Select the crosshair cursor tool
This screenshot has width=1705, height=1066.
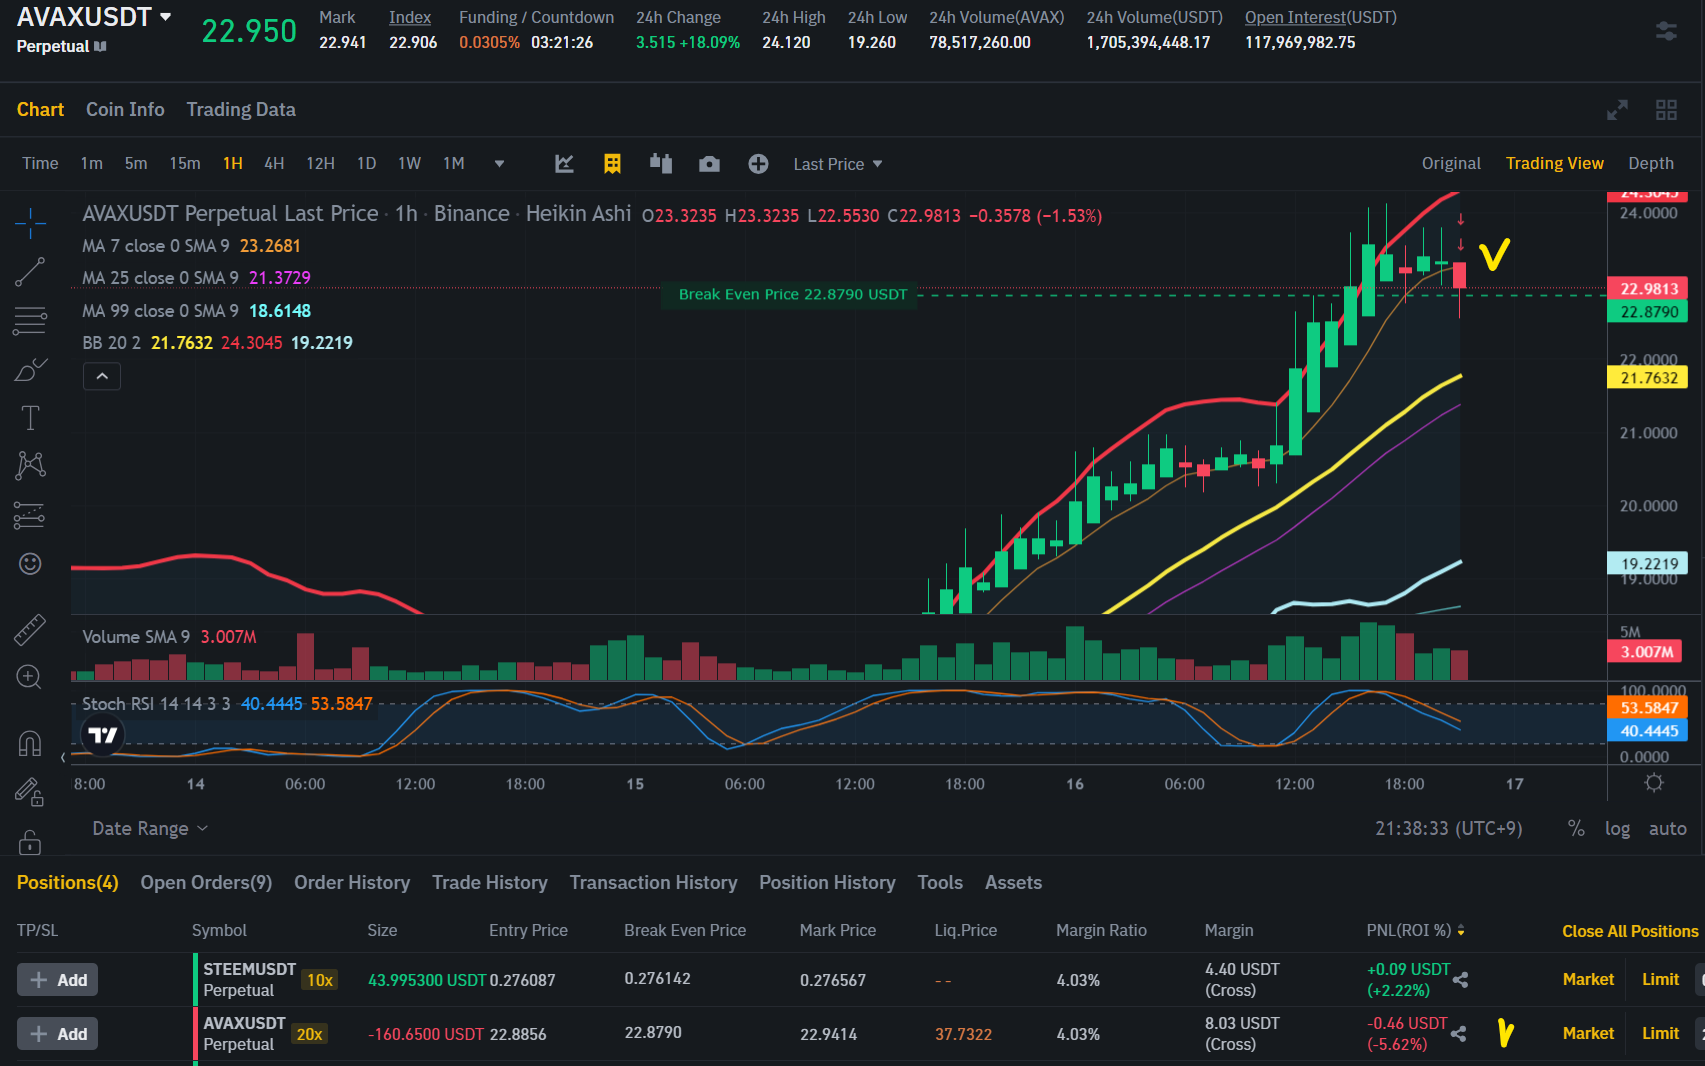coord(30,223)
